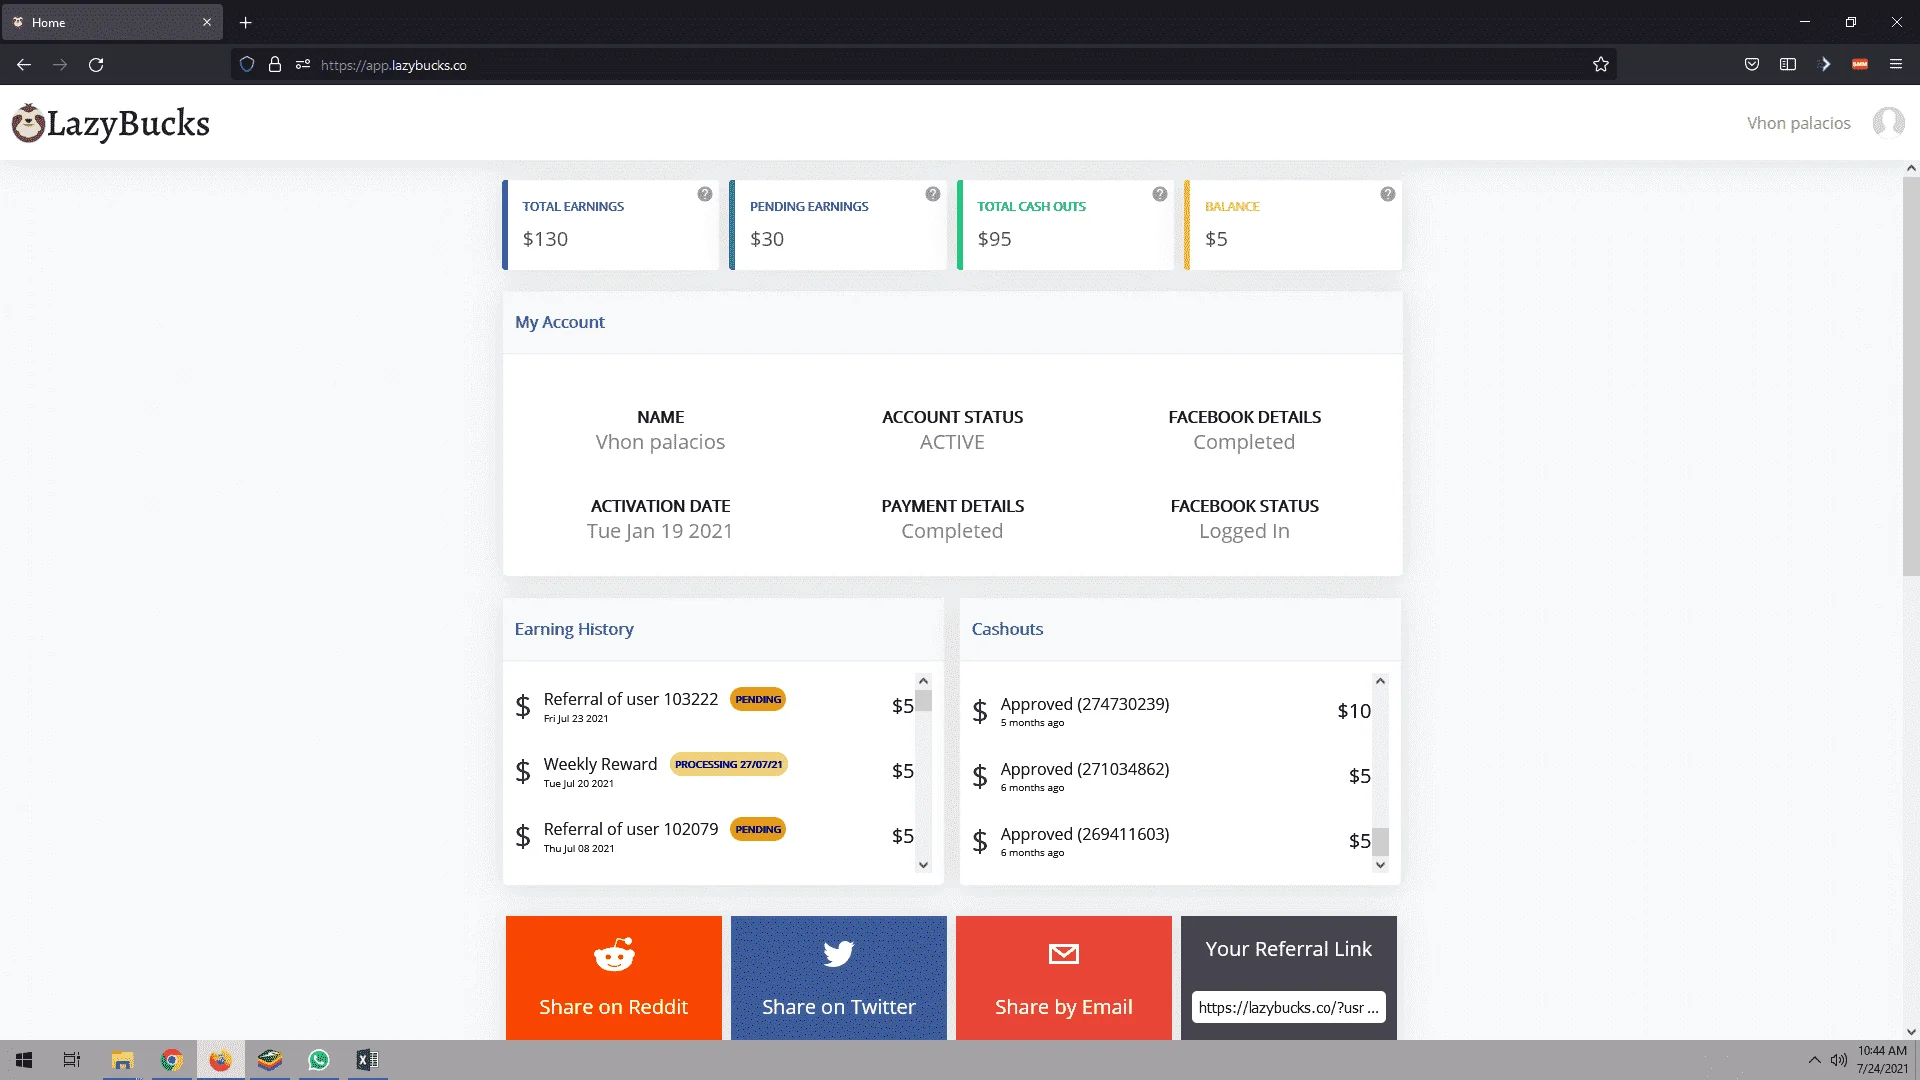Share by Email
Screen dimensions: 1920x1080
pyautogui.click(x=1064, y=978)
